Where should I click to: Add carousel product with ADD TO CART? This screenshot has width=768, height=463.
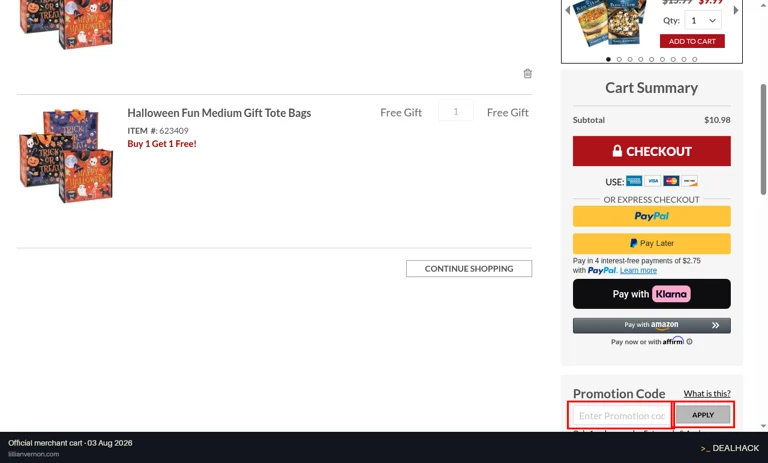coord(692,41)
